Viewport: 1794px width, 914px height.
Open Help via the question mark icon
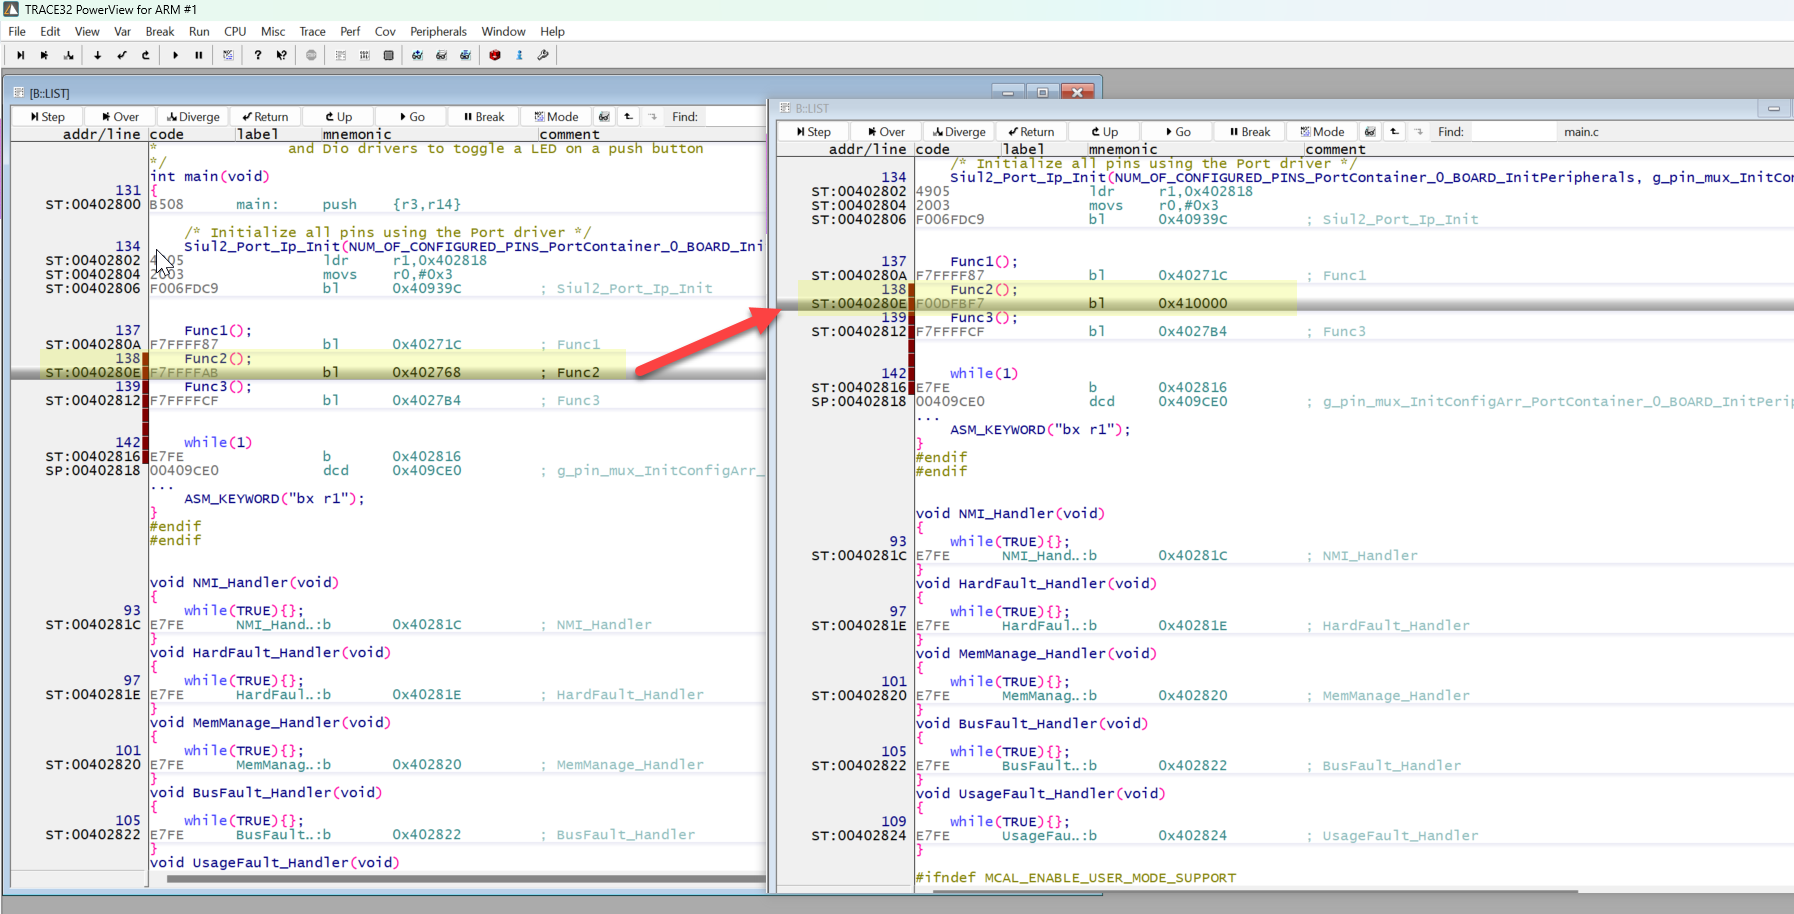(258, 55)
